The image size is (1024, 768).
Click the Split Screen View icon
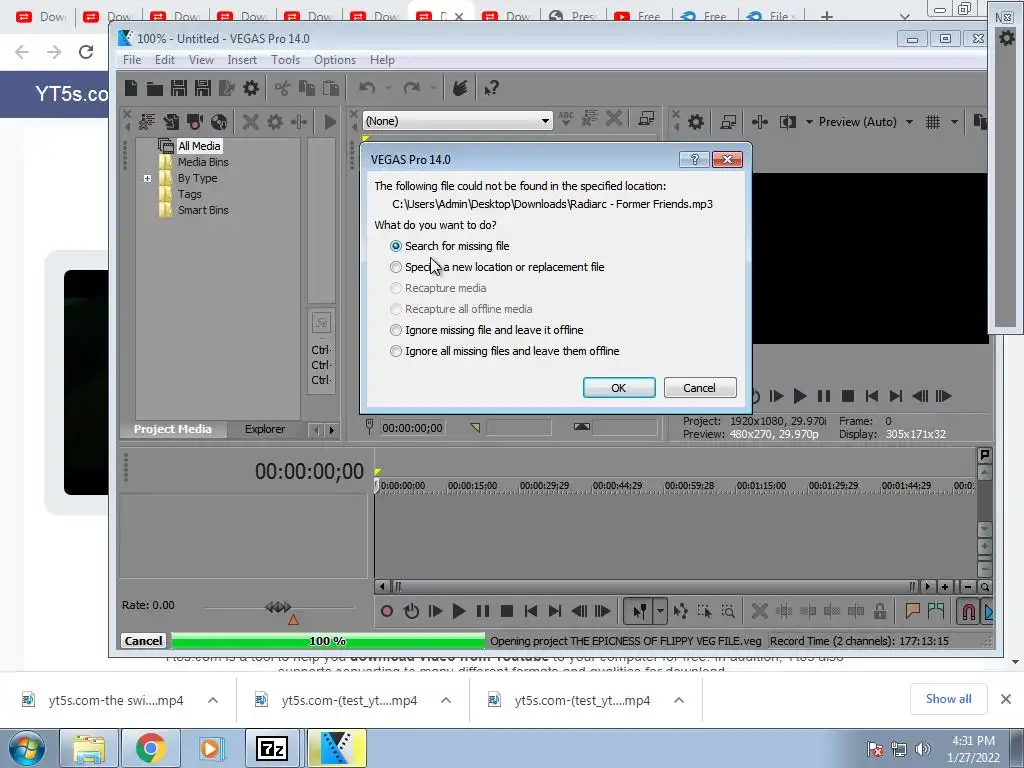point(788,122)
